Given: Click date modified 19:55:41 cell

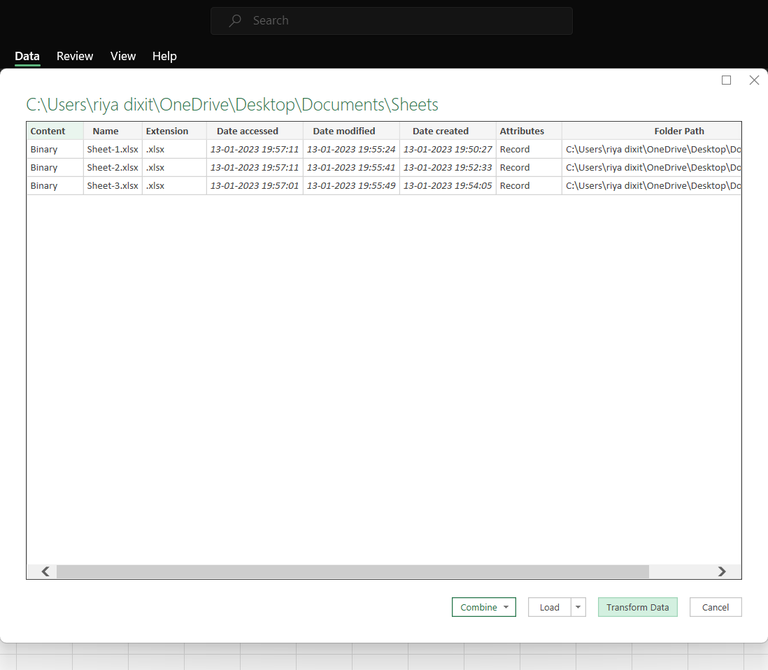Looking at the screenshot, I should [x=351, y=168].
